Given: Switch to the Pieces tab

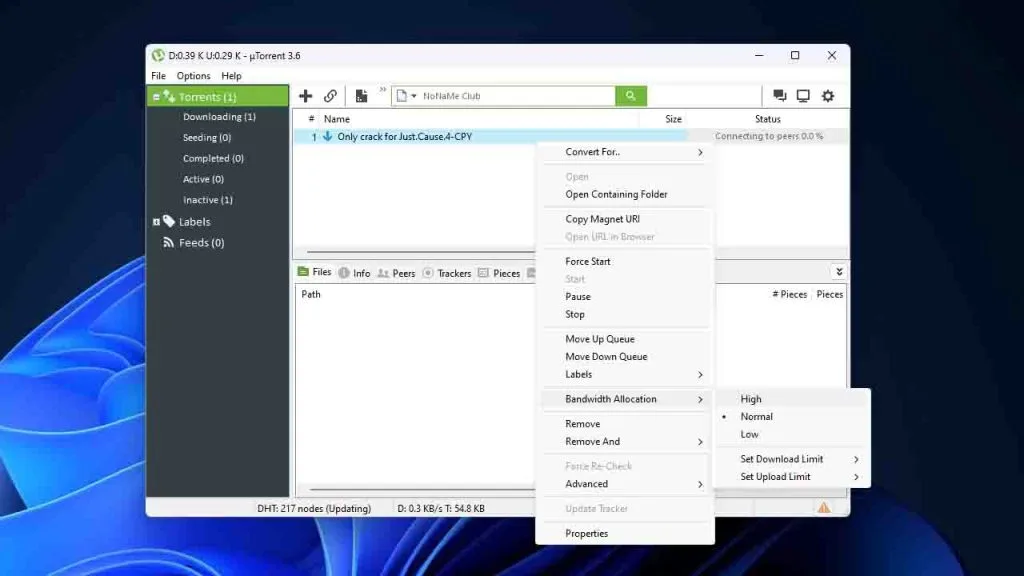Looking at the screenshot, I should point(499,273).
